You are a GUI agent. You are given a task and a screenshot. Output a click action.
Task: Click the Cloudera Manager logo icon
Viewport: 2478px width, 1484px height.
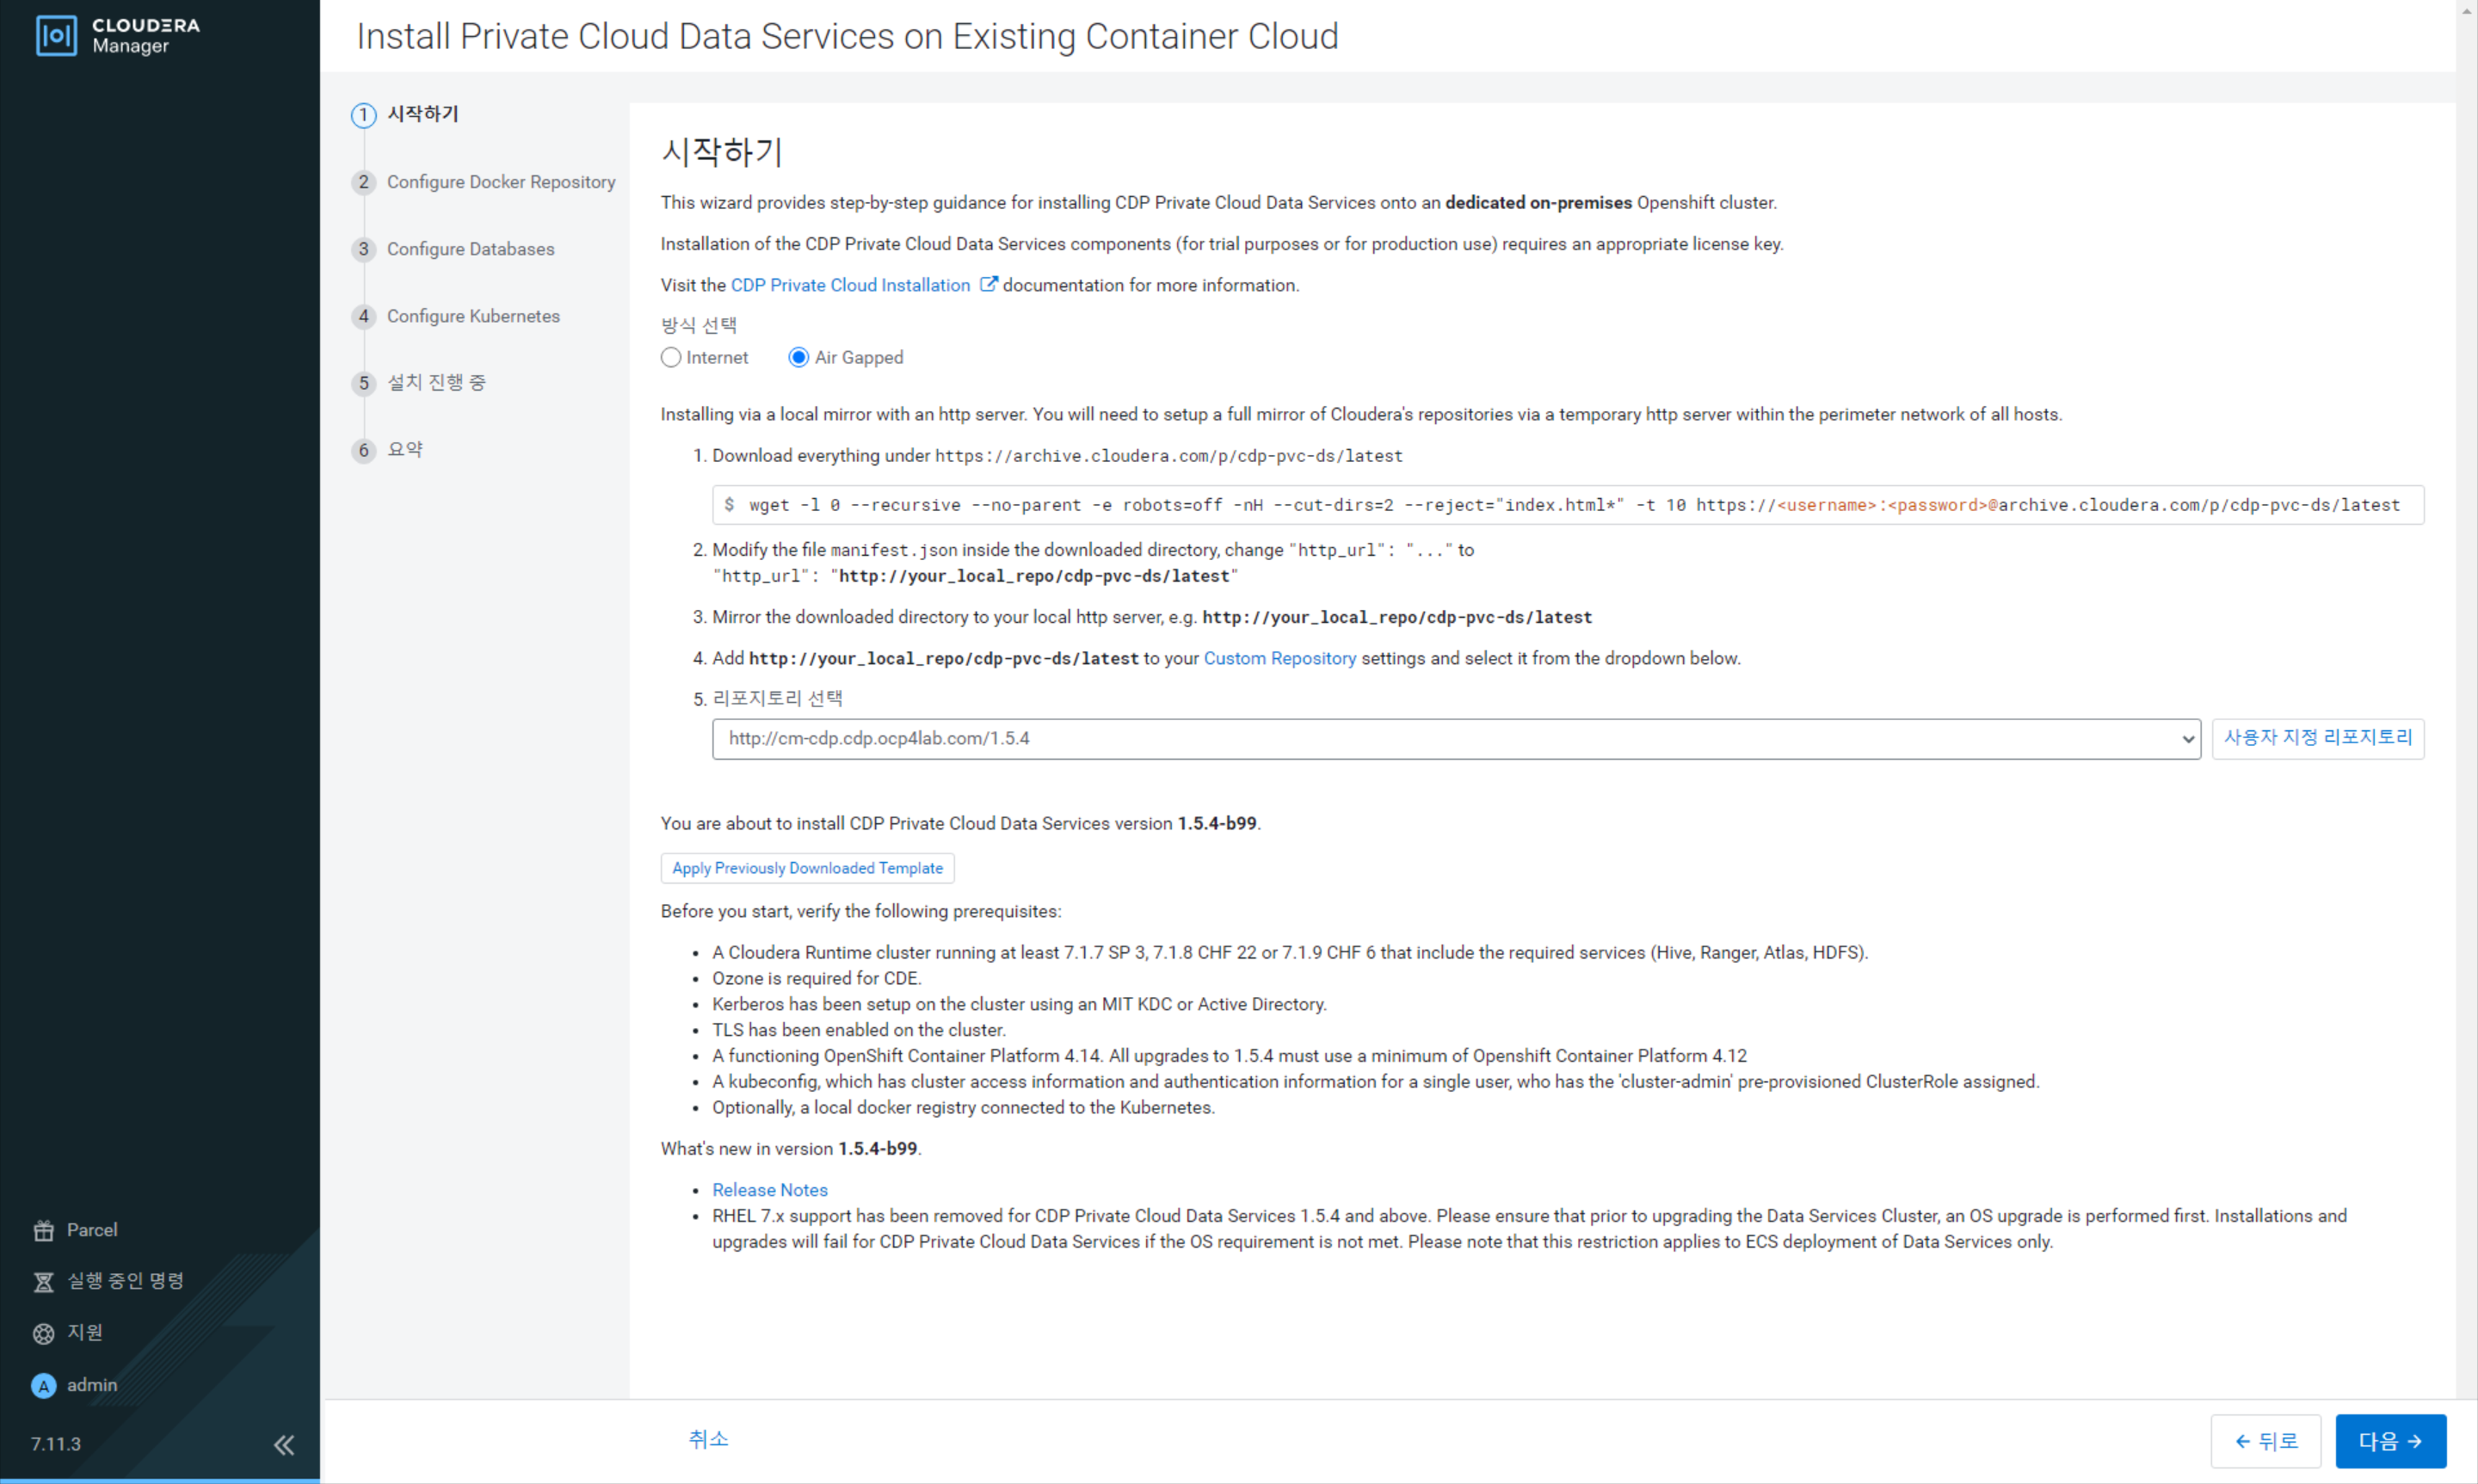tap(56, 36)
